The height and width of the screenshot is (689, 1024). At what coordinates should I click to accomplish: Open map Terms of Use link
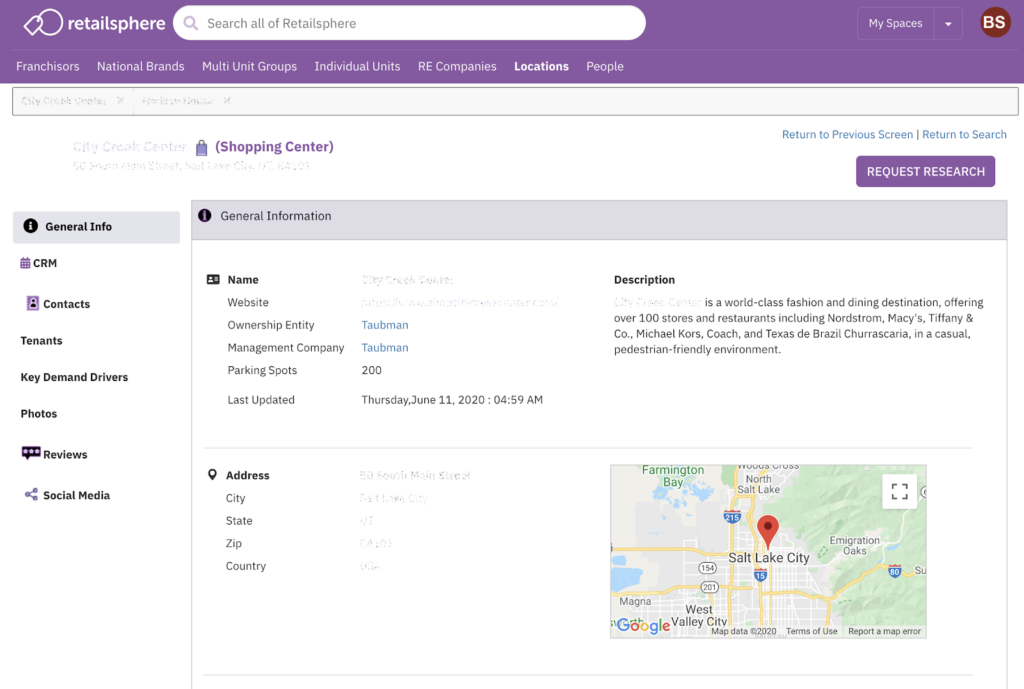pyautogui.click(x=811, y=632)
